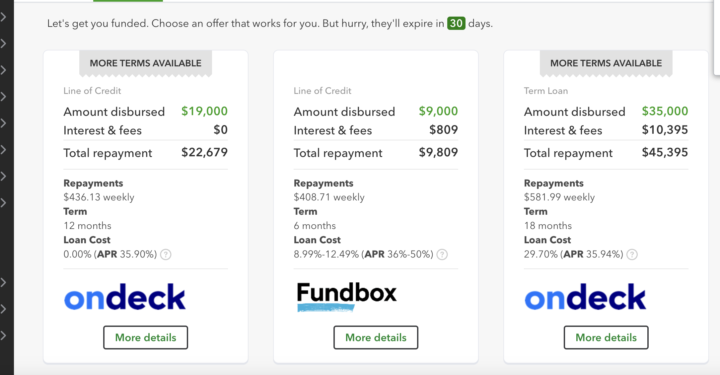The image size is (720, 375).
Task: Click the OnDeck logo on the Term Loan card
Action: (x=585, y=297)
